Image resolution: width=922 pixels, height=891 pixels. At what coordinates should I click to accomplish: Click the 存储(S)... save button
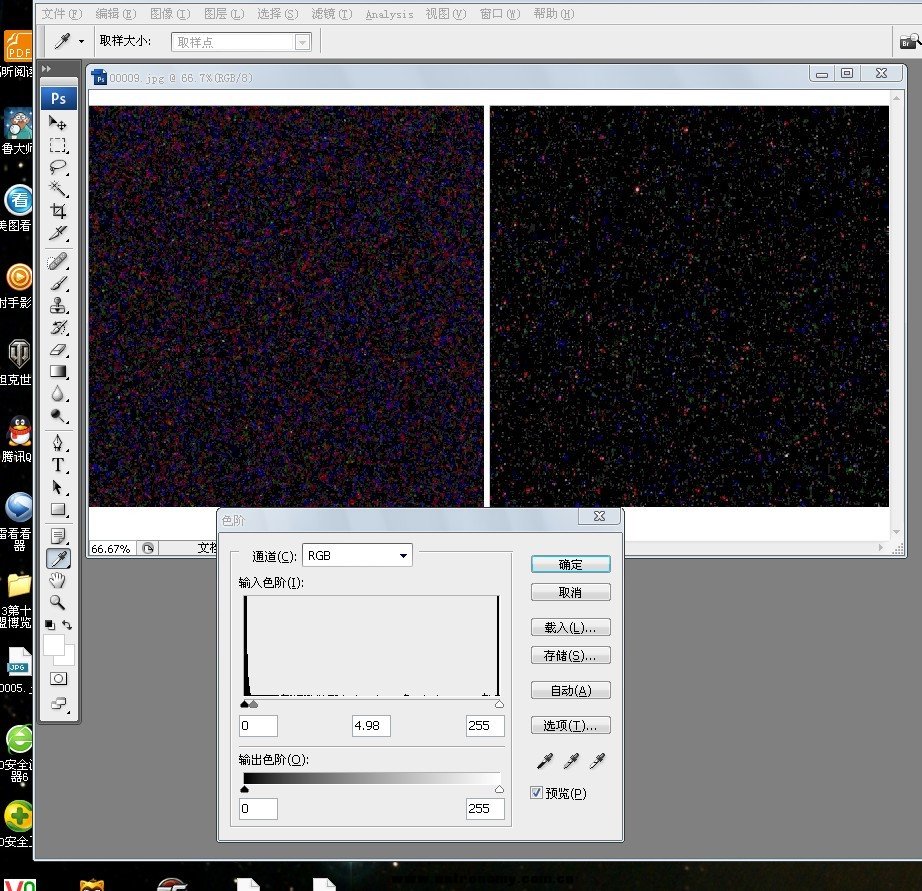570,655
